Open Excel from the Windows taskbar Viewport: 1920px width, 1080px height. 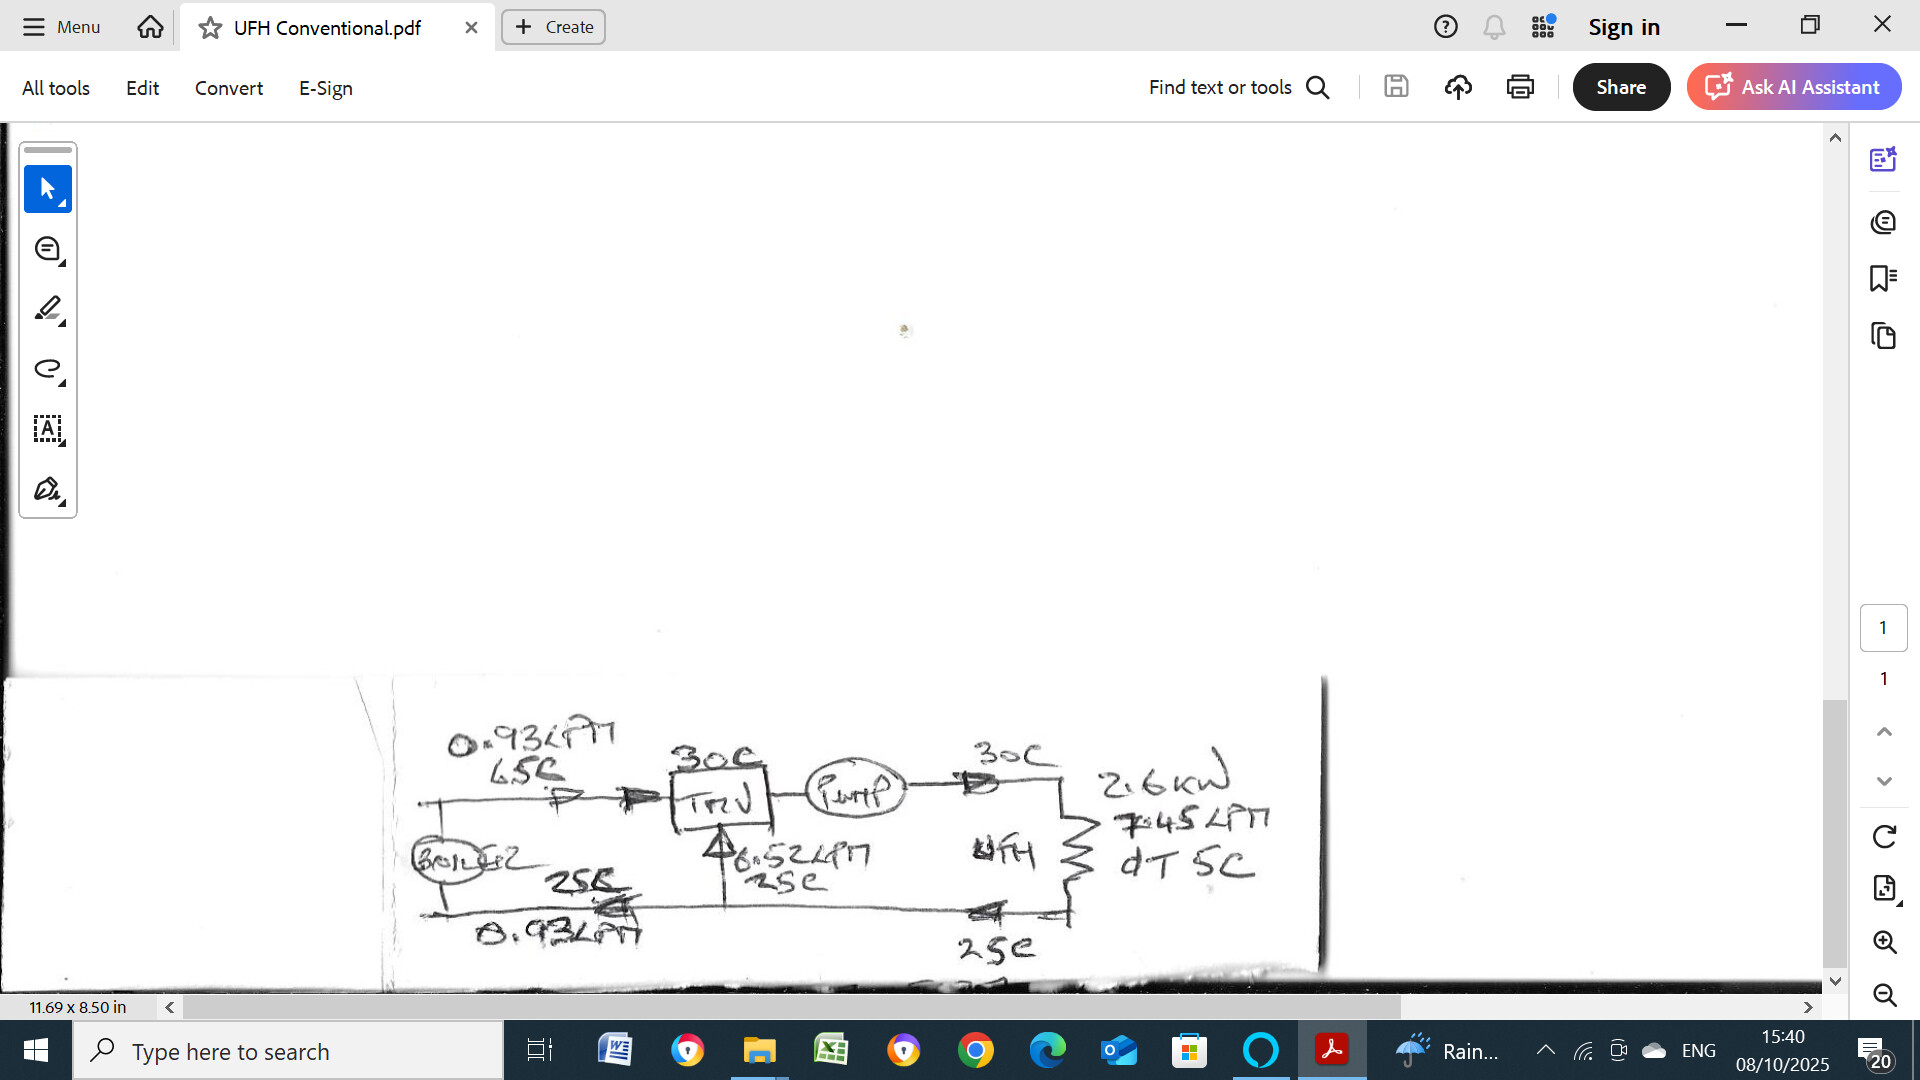tap(831, 1050)
